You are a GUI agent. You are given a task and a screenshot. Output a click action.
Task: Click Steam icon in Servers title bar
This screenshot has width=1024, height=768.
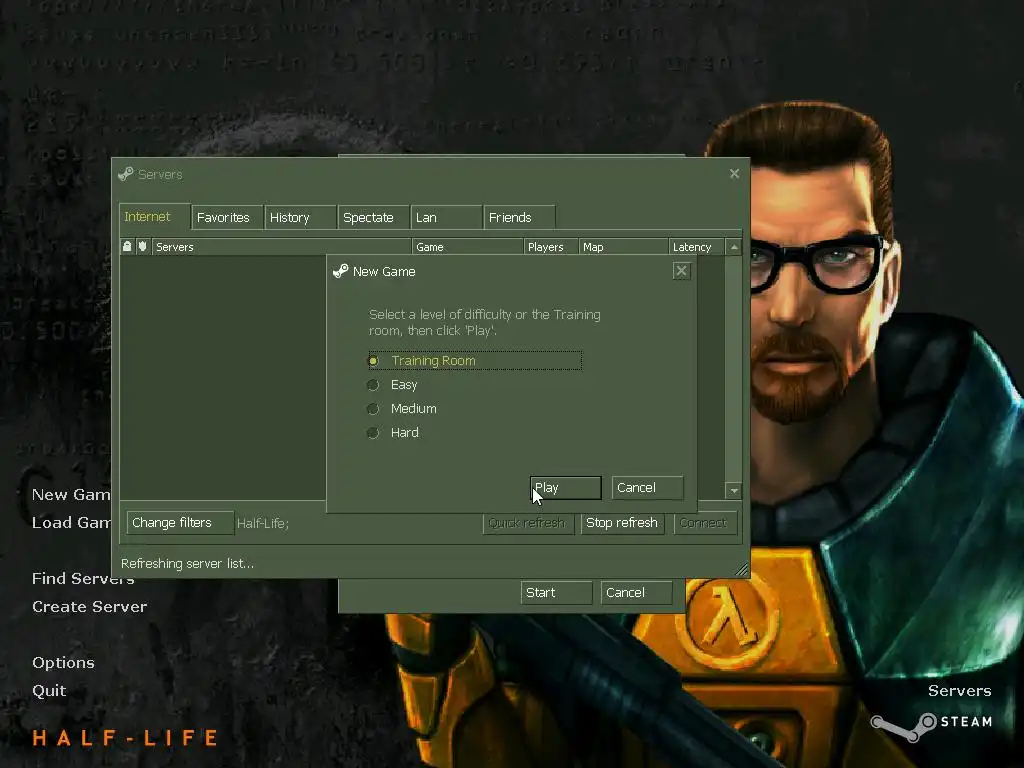tap(125, 174)
